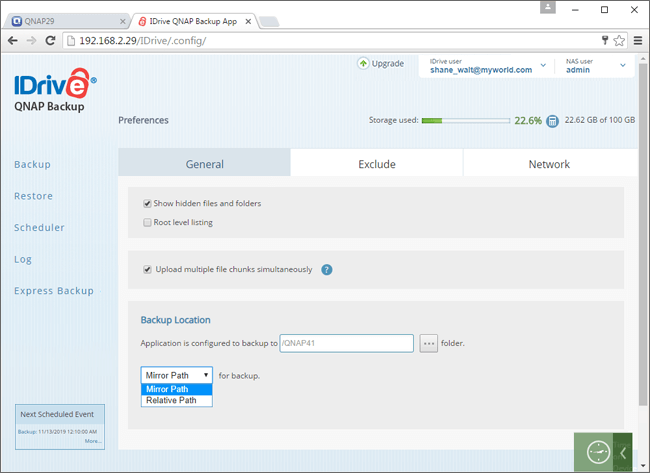Open the help icon beside upload chunks
Screen dimensions: 650x473
327,269
